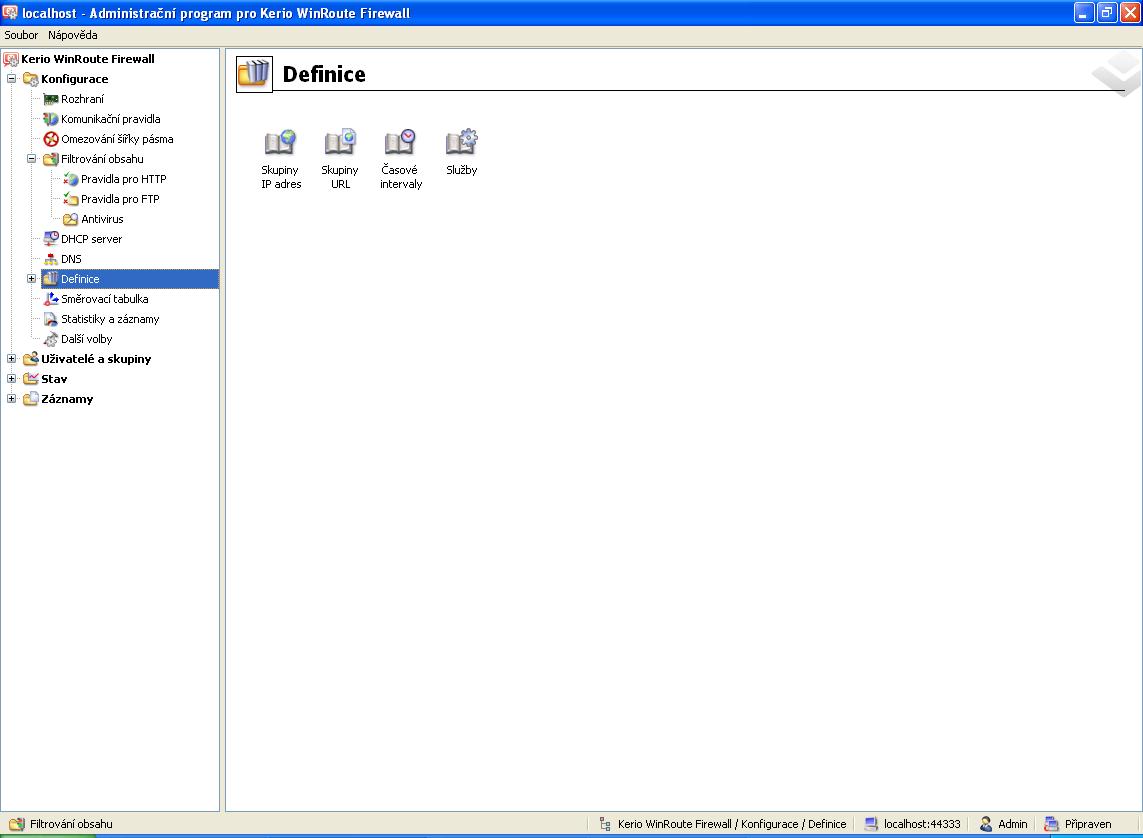Click Připraven text in status bar
Screen dimensions: 1143x838
1088,824
